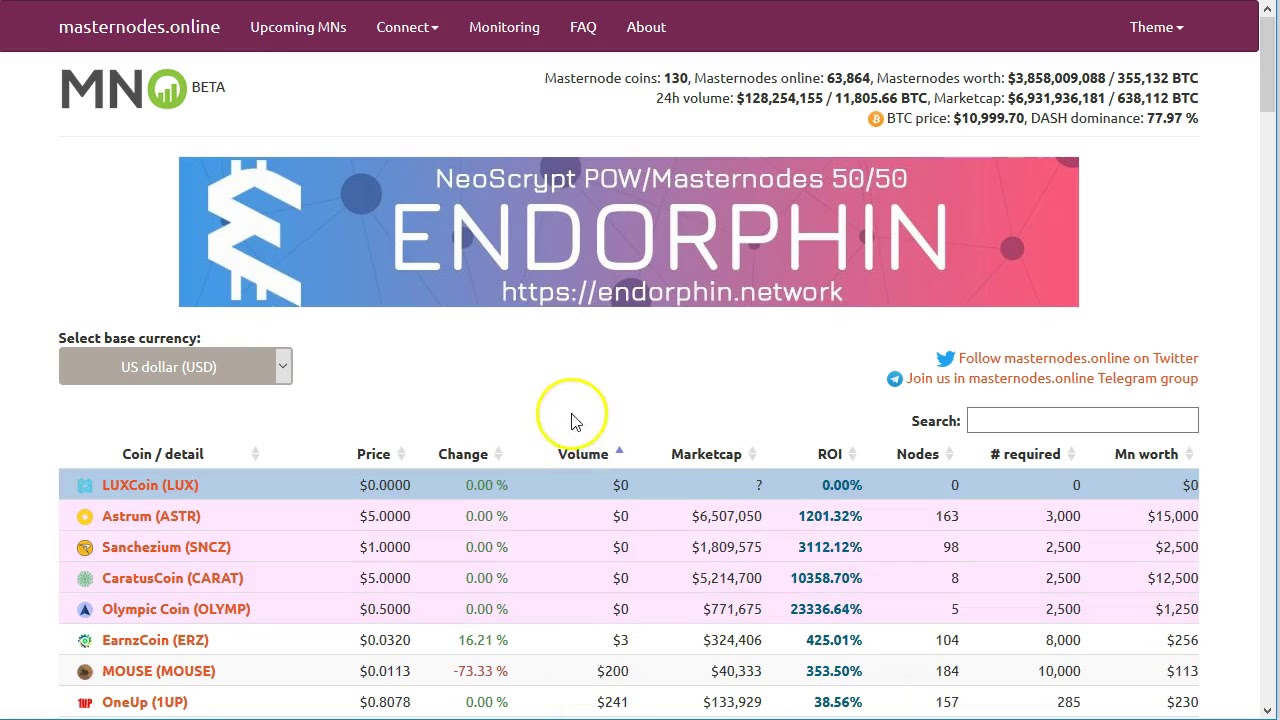1280x720 pixels.
Task: Click EarnzCoin price $0.0320
Action: pyautogui.click(x=385, y=640)
